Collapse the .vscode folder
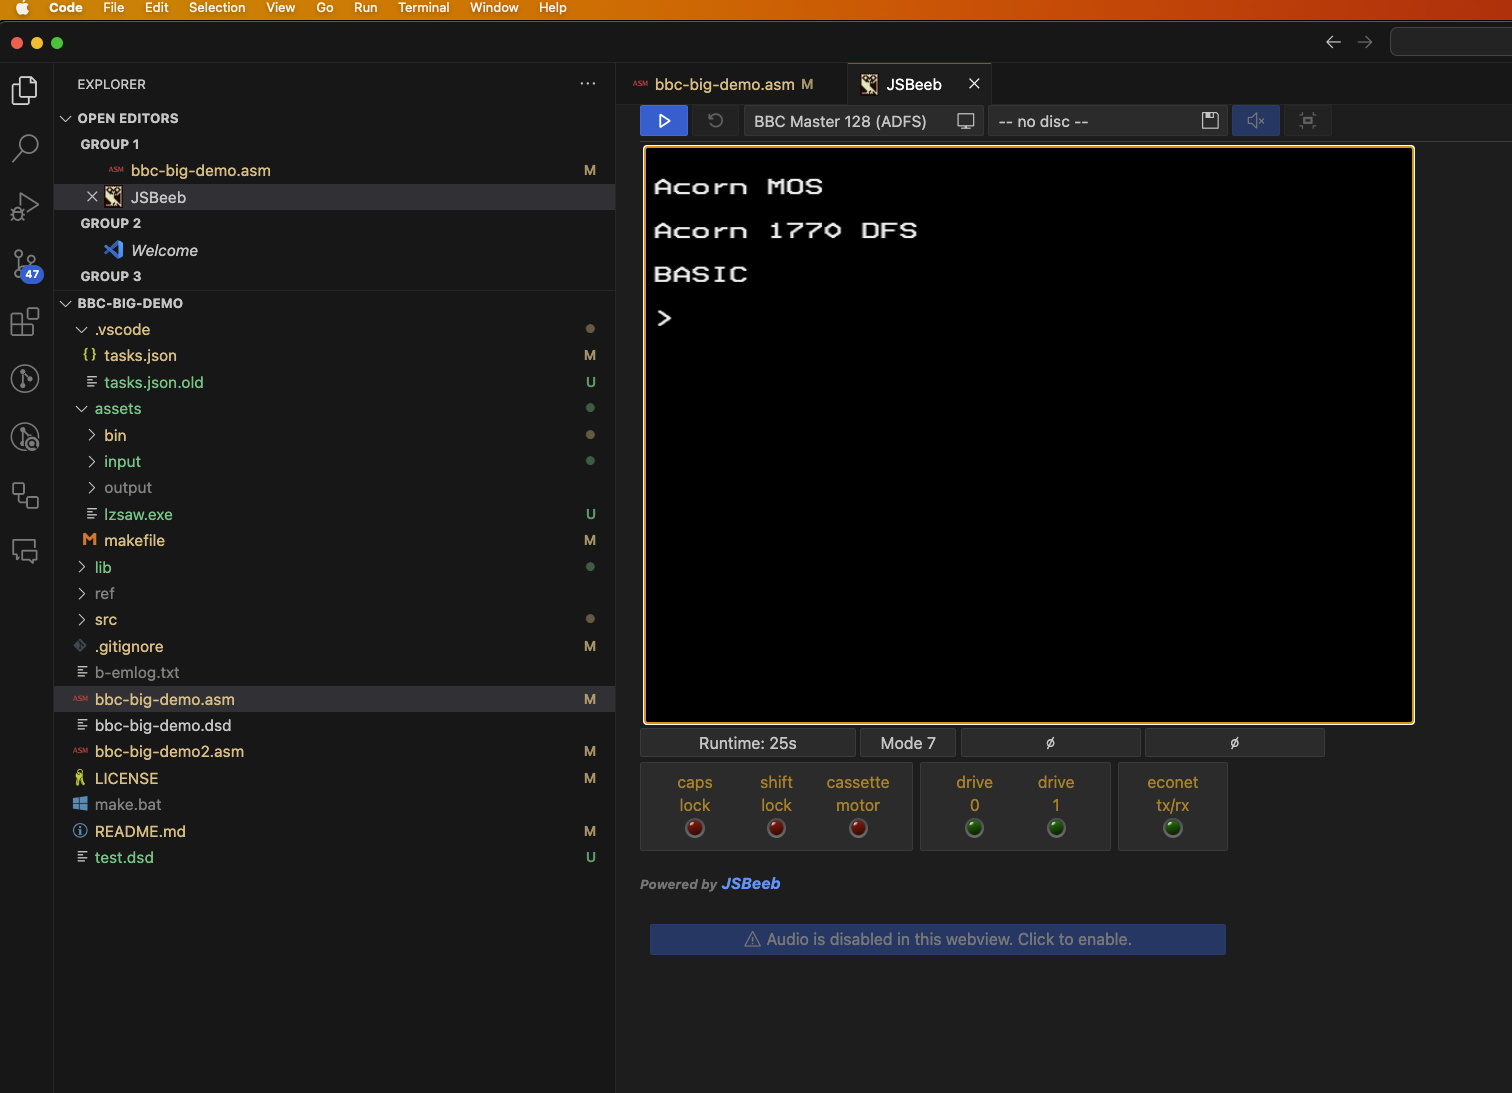Image resolution: width=1512 pixels, height=1093 pixels. pyautogui.click(x=82, y=329)
